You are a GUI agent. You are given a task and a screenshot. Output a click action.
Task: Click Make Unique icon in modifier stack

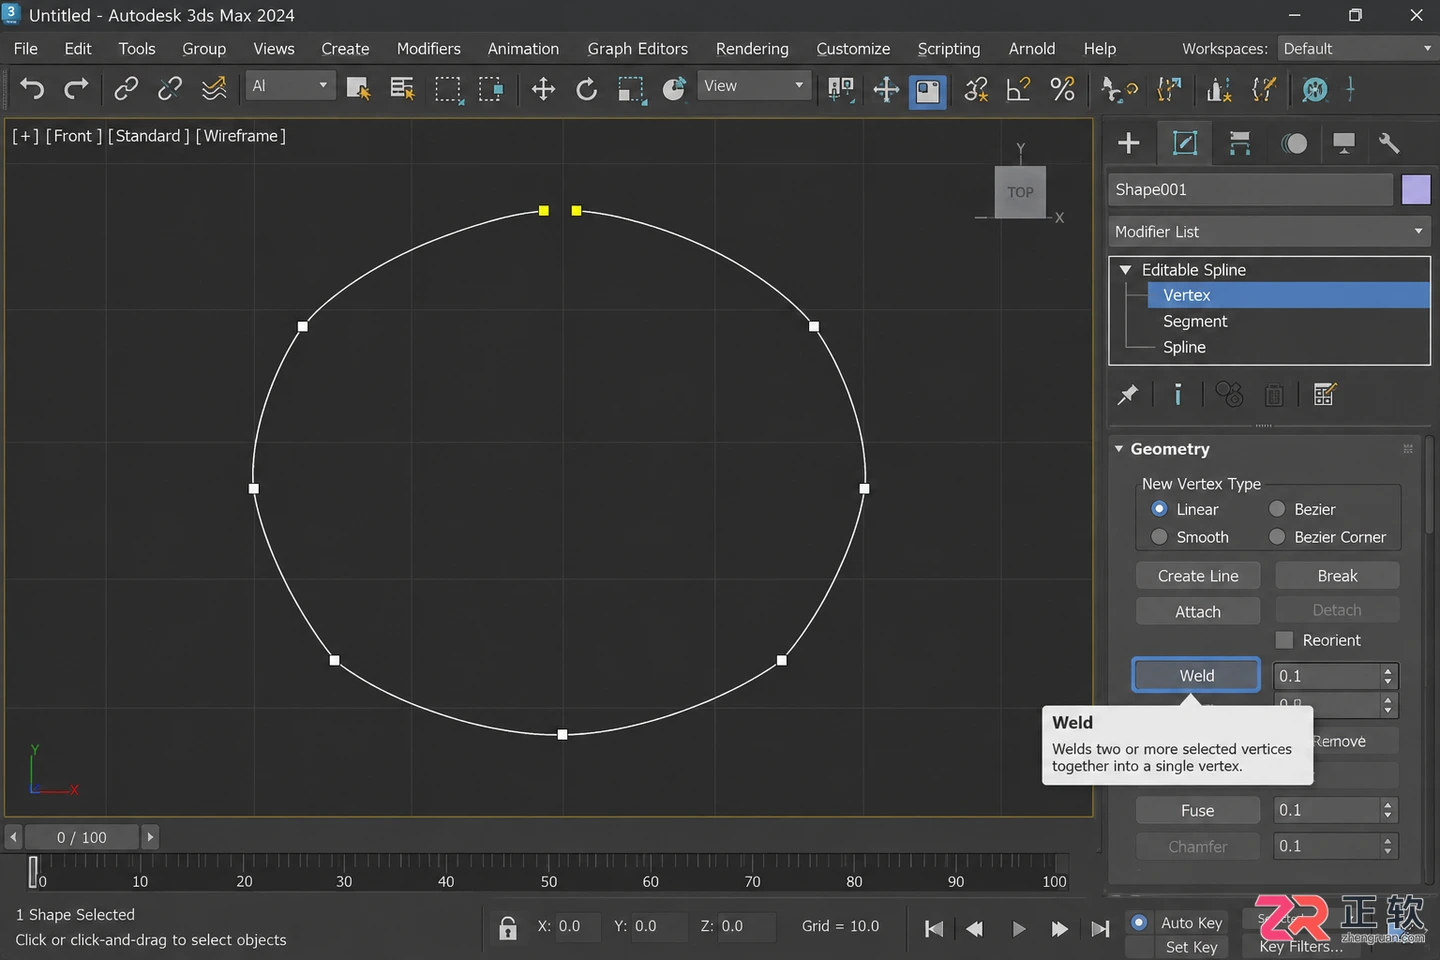coord(1229,395)
